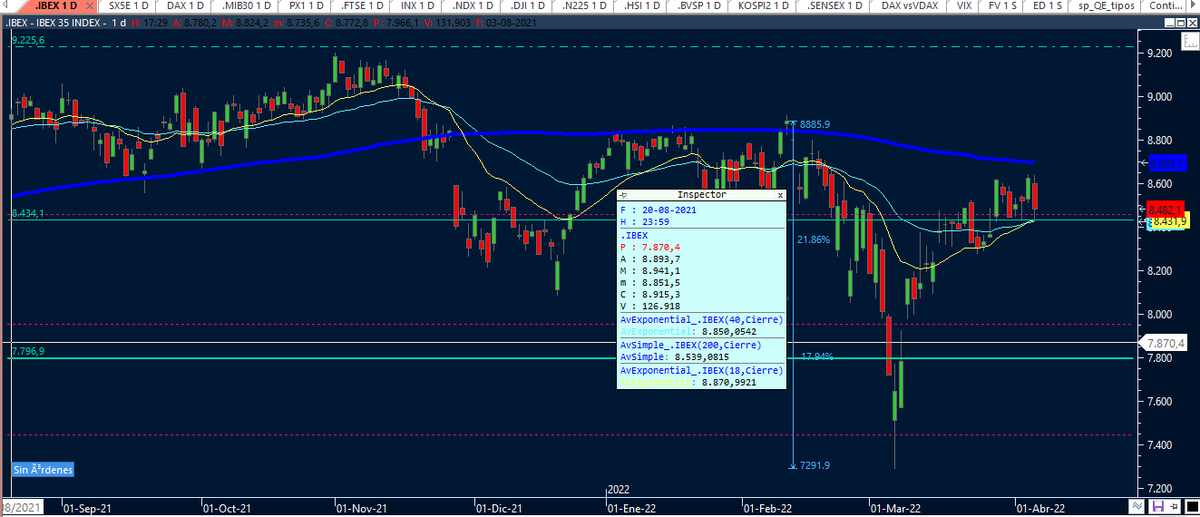Viewport: 1200px width, 517px height.
Task: Click the red 8.482,1 price tag on axis
Action: pyautogui.click(x=1165, y=209)
